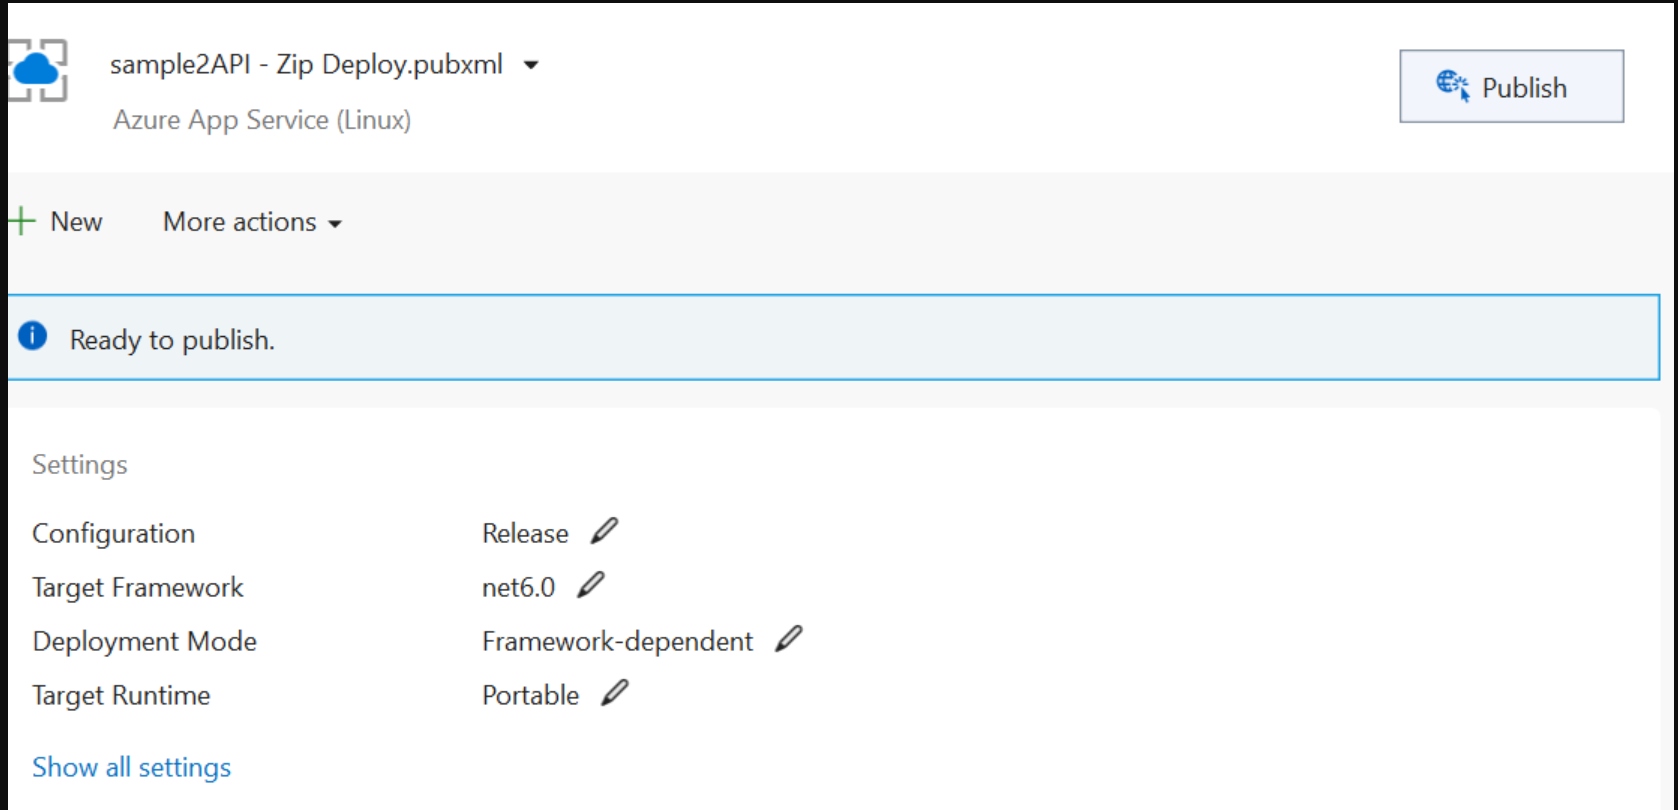The image size is (1678, 810).
Task: Edit Portable target runtime pencil
Action: click(615, 693)
